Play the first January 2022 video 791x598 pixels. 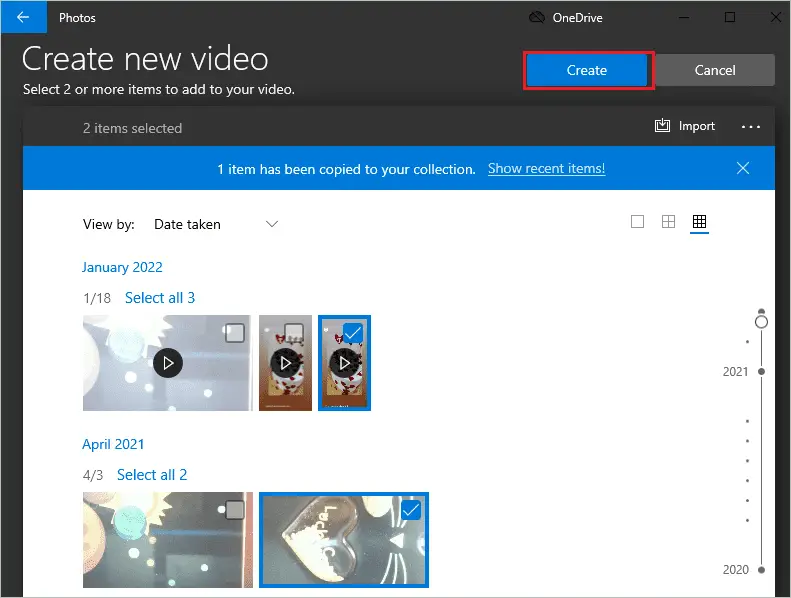tap(168, 363)
